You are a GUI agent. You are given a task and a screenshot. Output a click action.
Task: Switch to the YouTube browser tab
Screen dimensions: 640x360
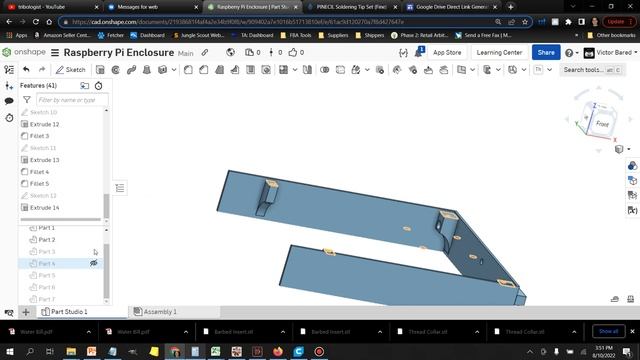[52, 7]
